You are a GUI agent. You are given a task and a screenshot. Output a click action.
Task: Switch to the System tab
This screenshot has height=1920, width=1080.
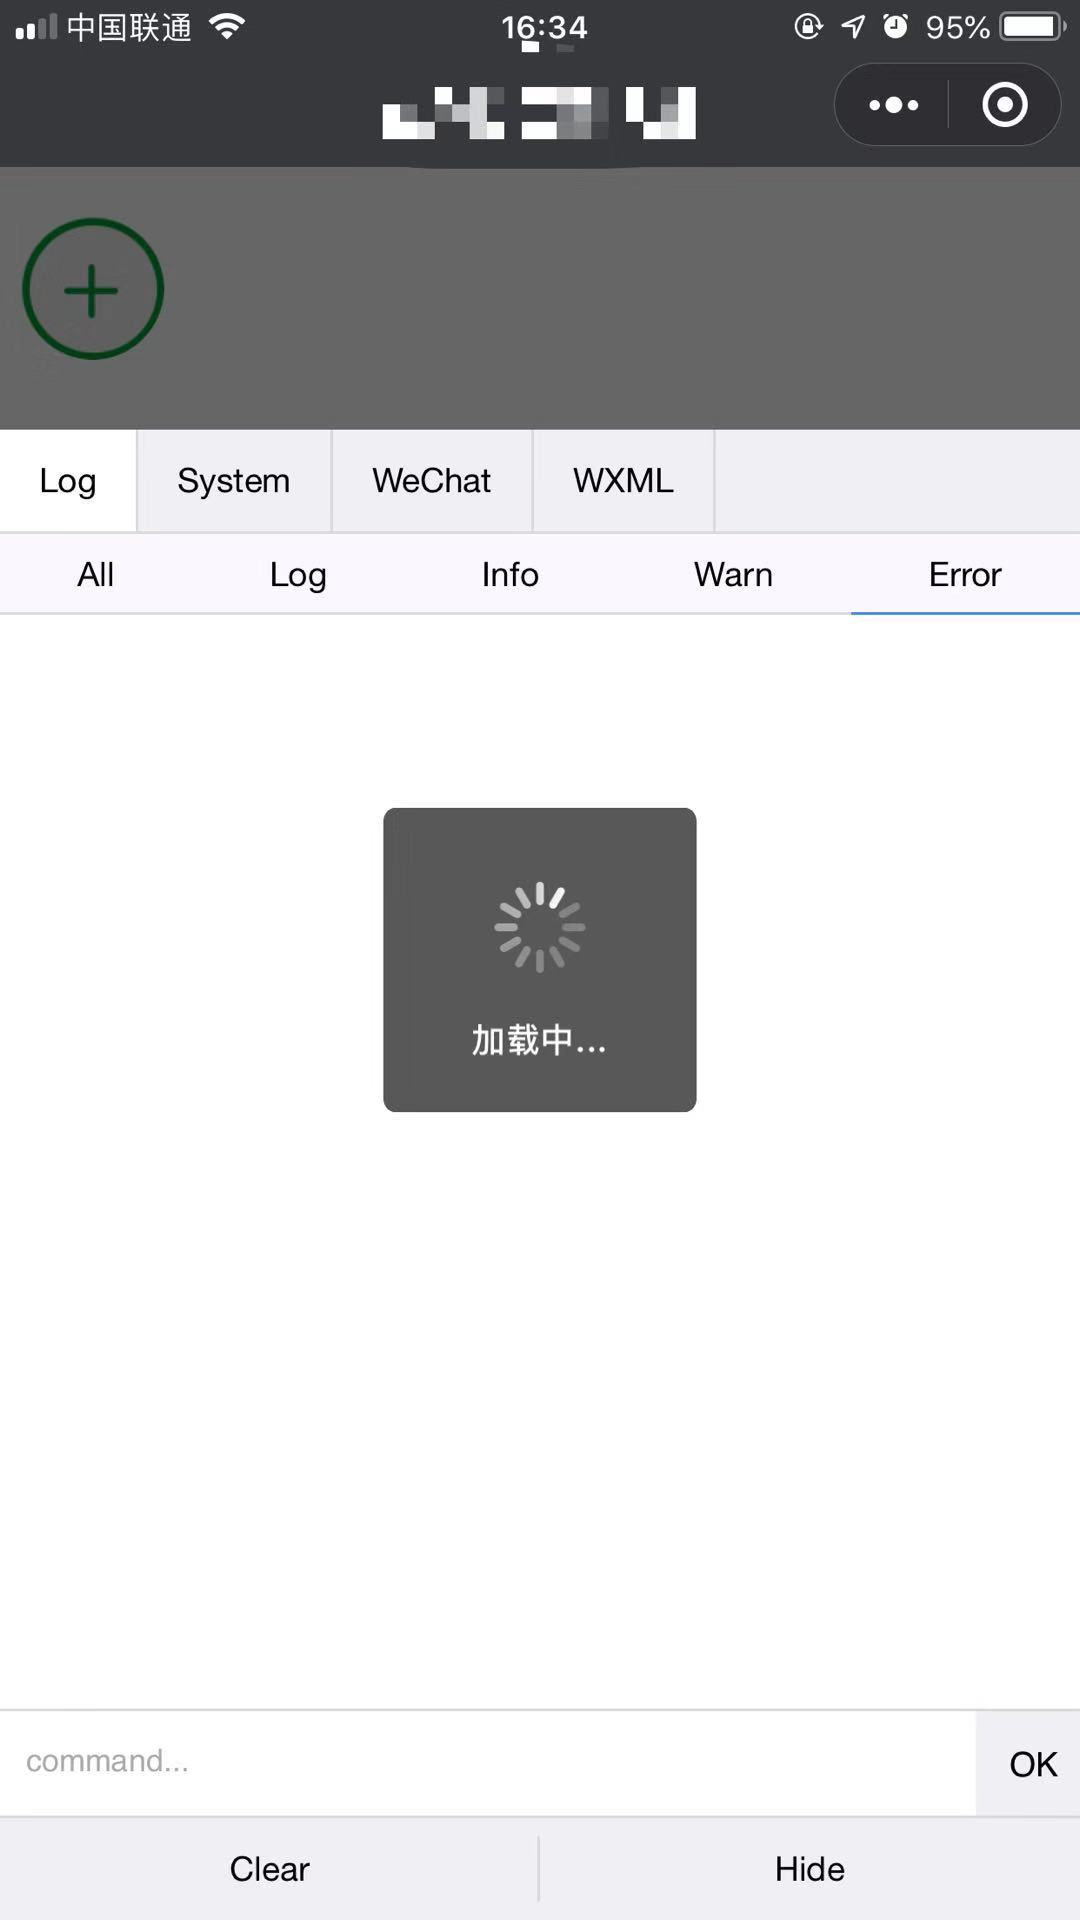point(234,481)
